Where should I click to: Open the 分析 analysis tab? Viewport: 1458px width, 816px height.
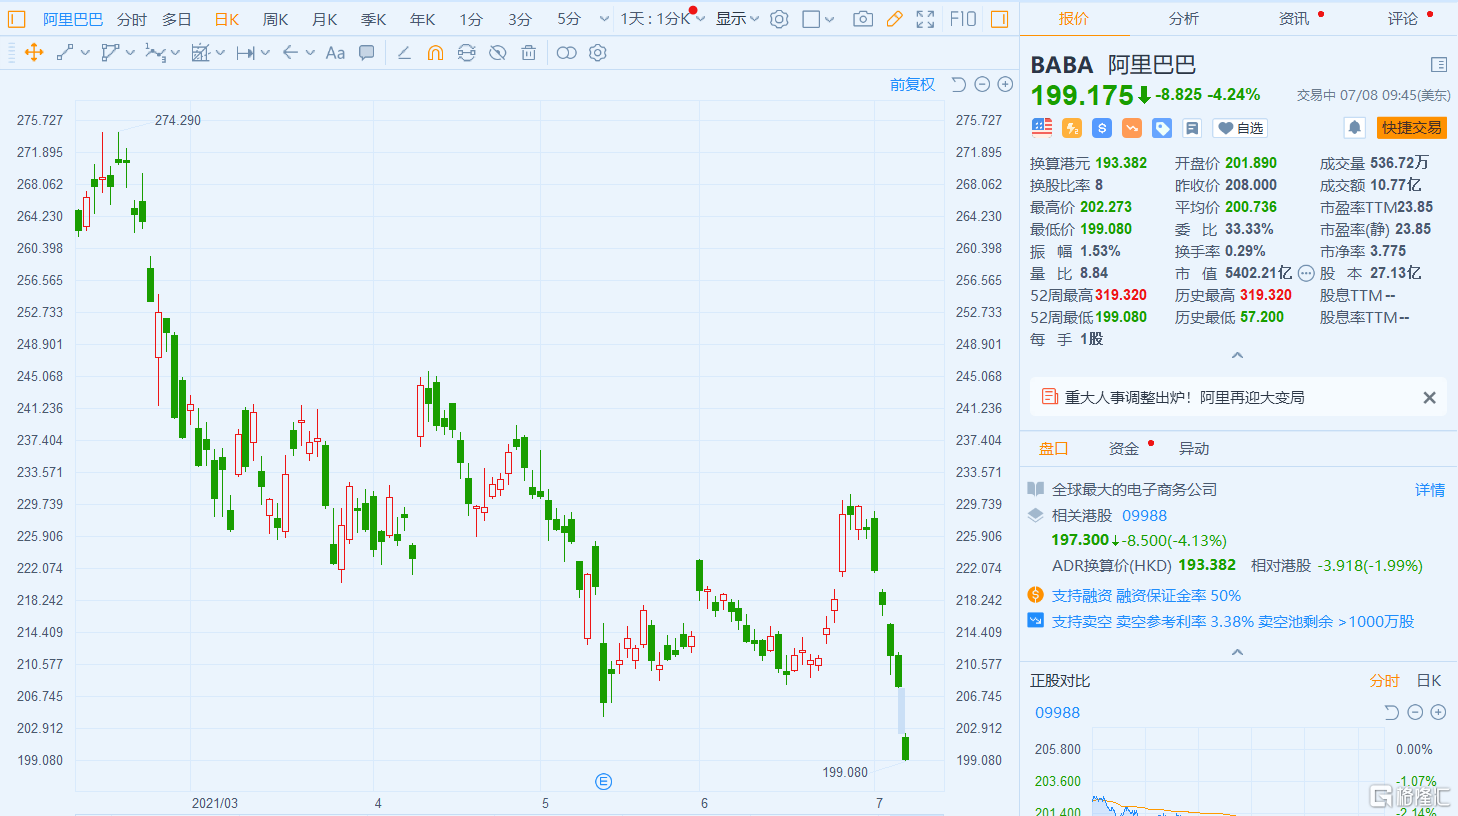tap(1184, 19)
